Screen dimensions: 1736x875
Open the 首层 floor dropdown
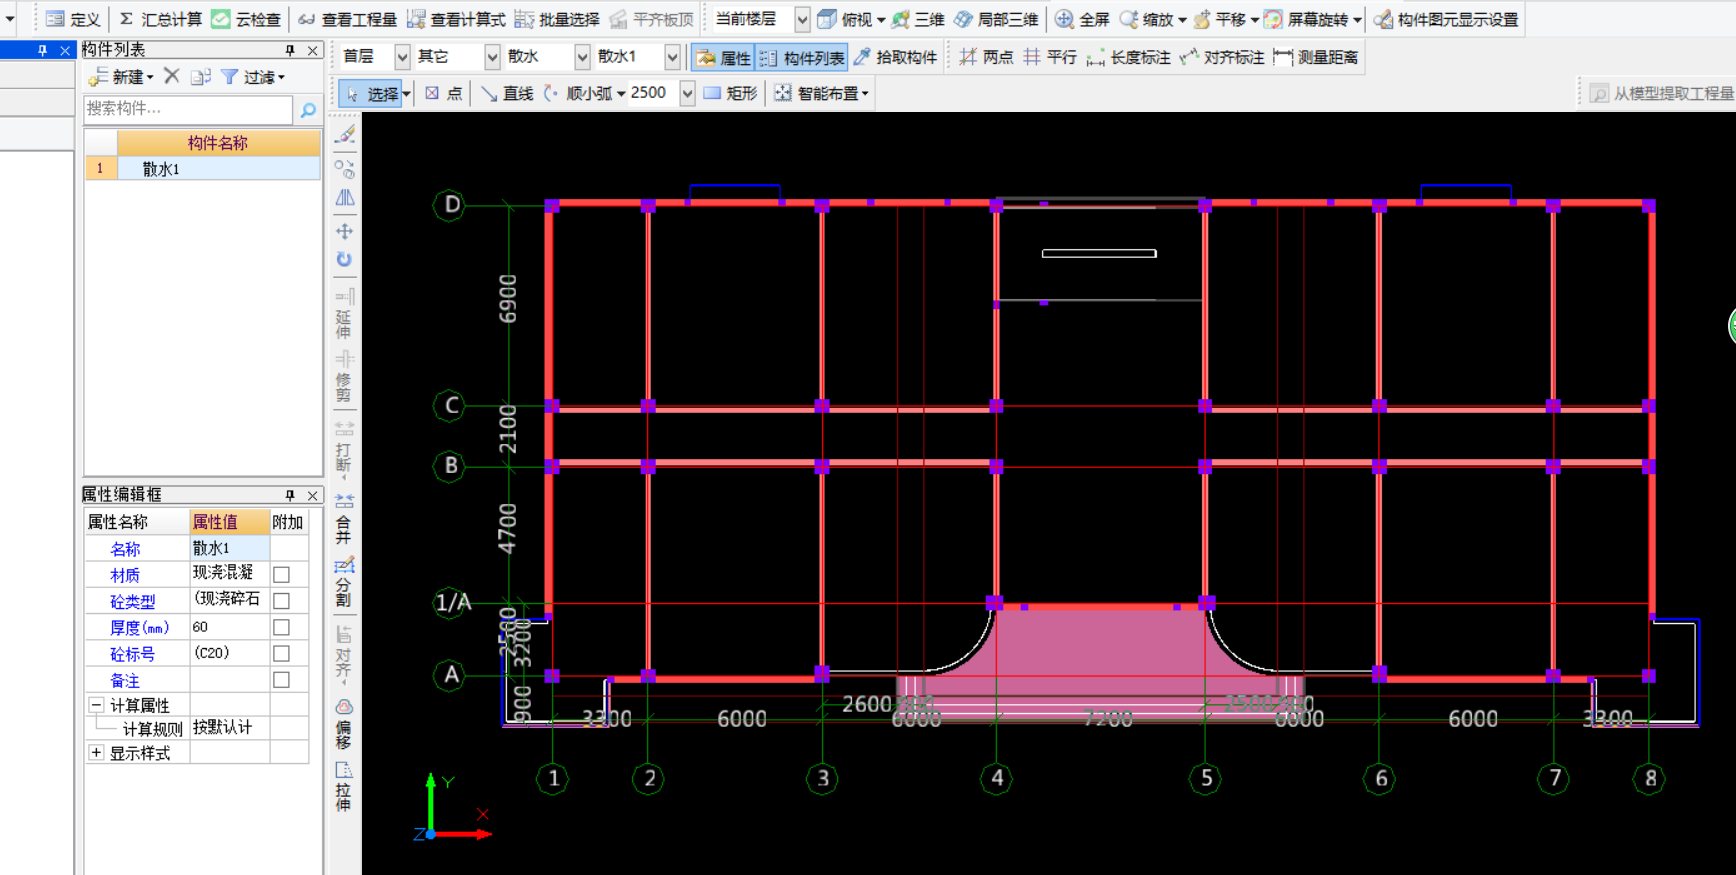[x=402, y=57]
